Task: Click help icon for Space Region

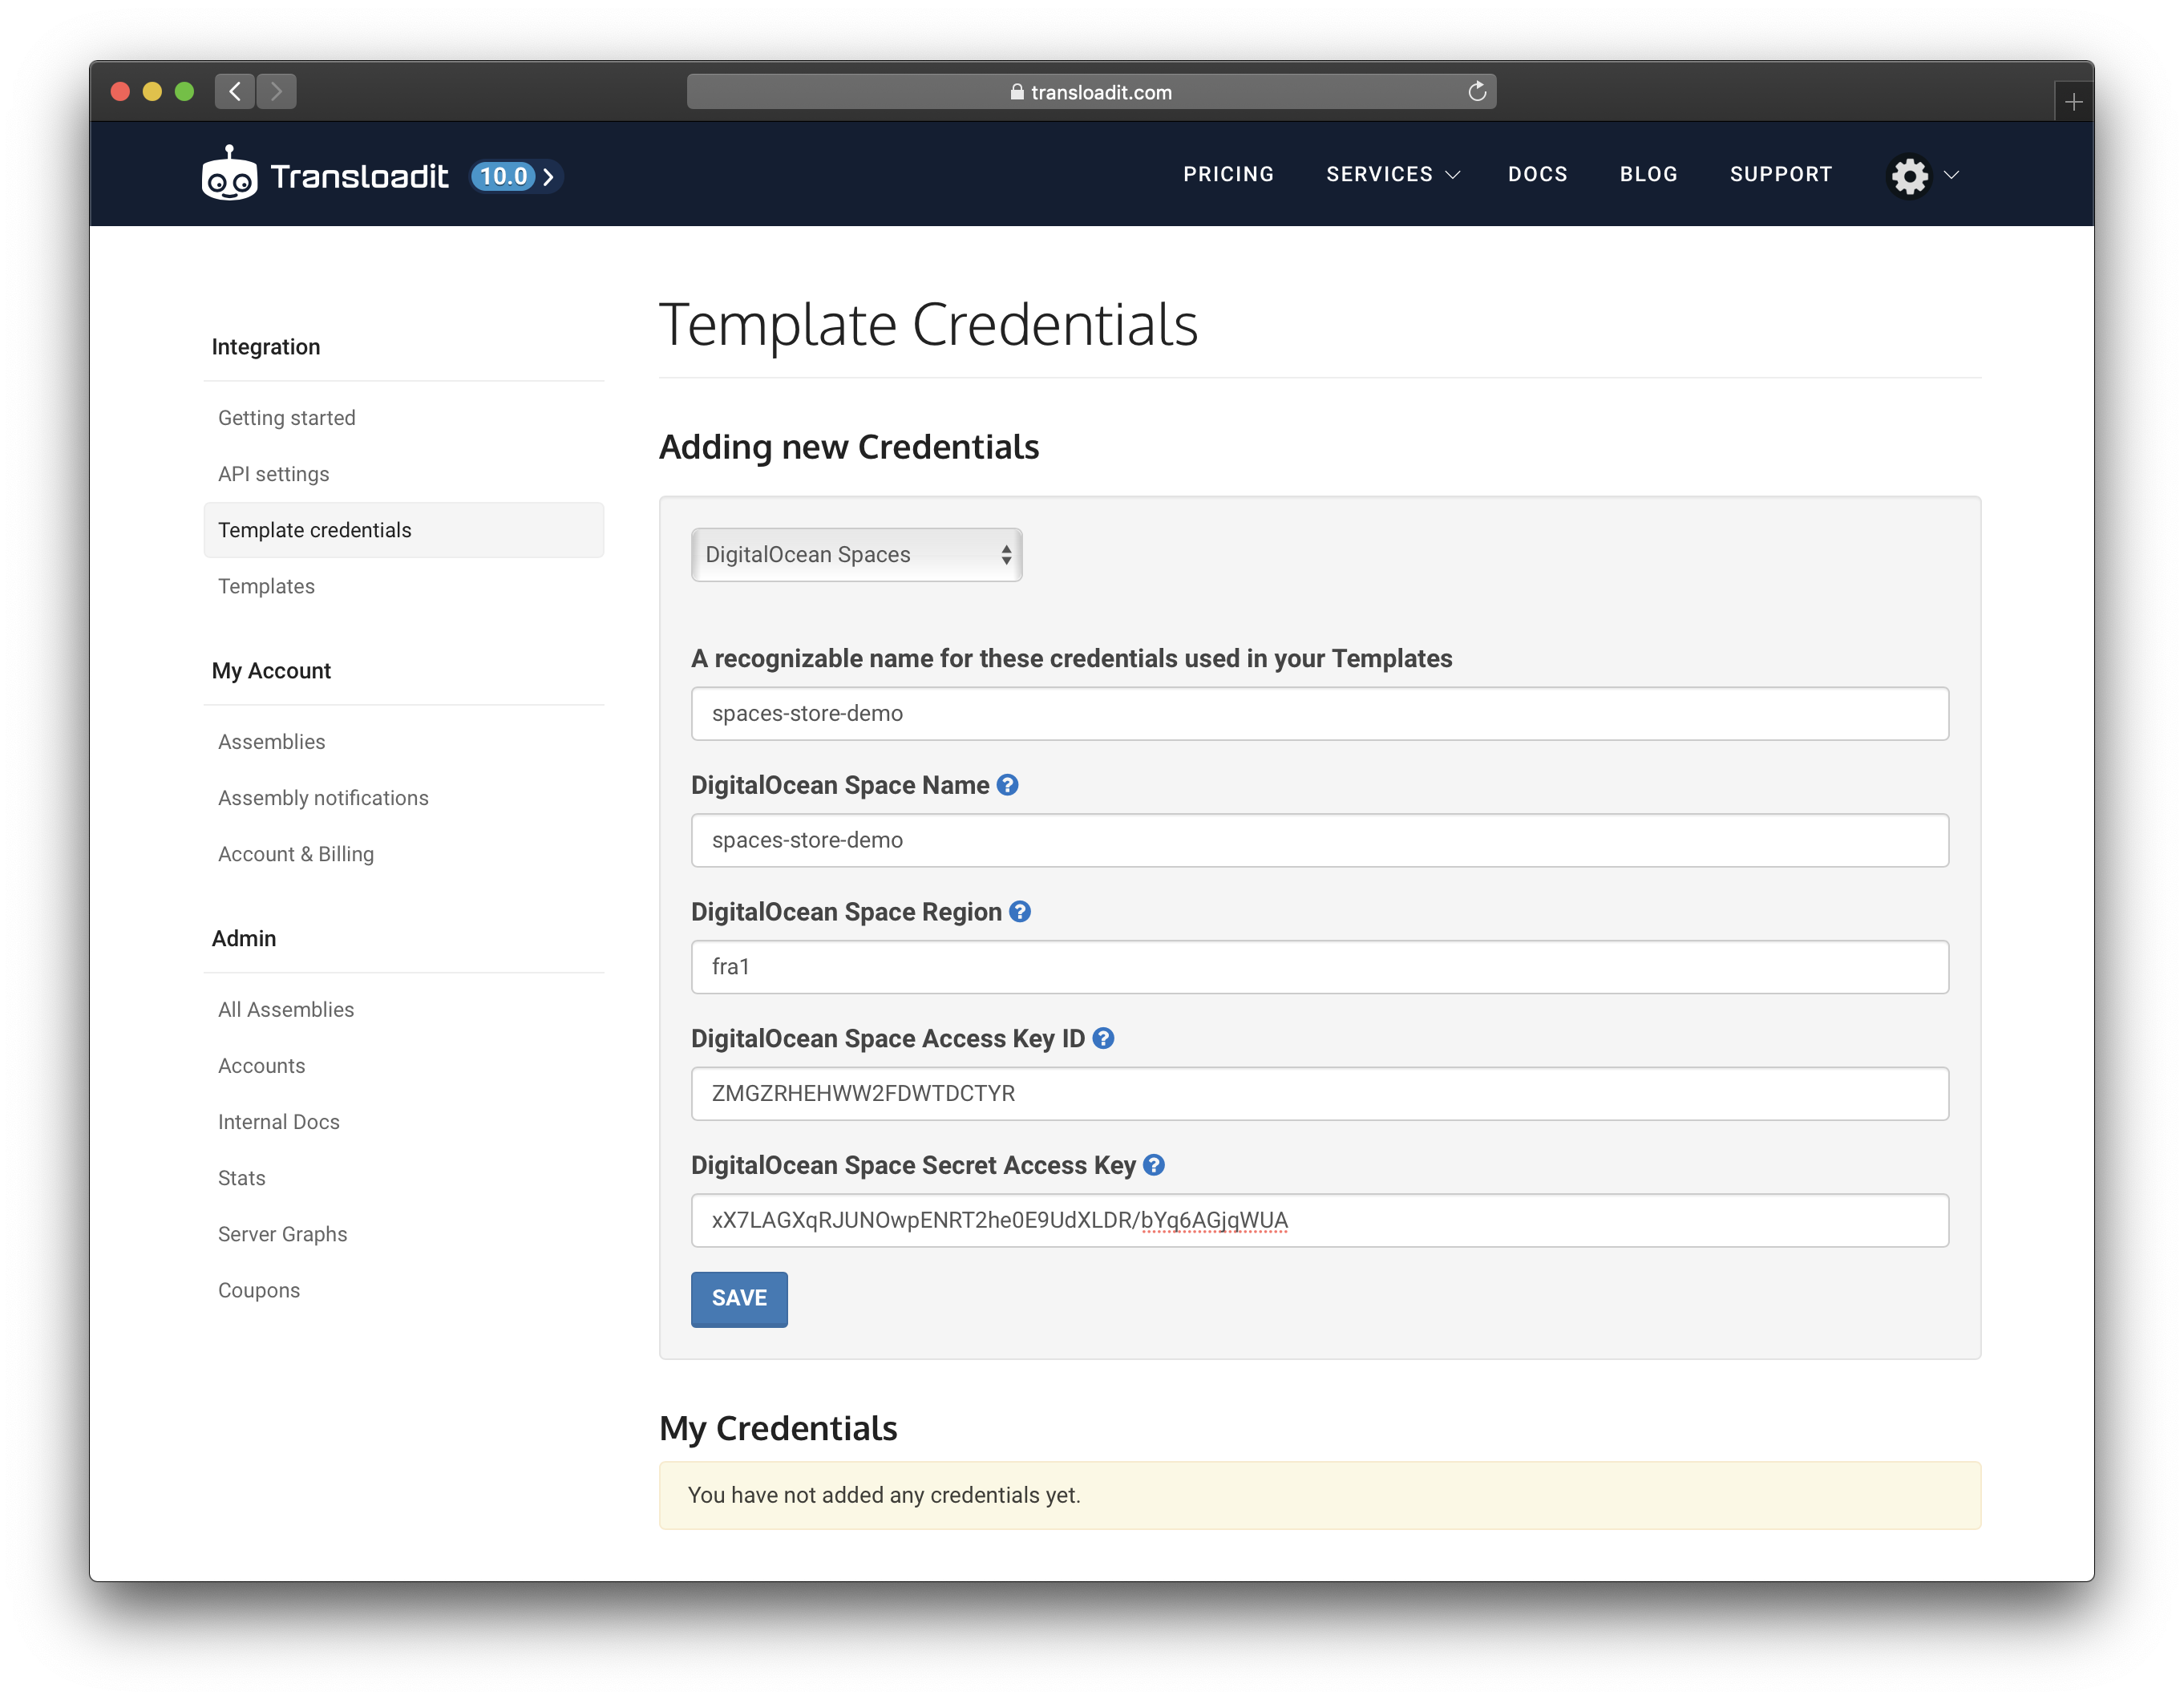Action: 1020,911
